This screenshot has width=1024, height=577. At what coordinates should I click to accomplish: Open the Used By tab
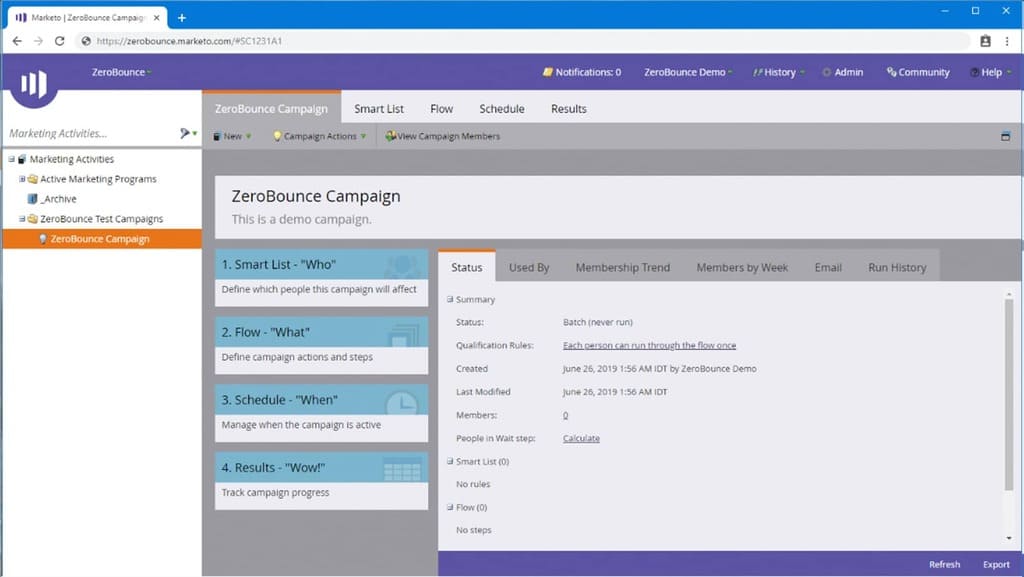[529, 267]
